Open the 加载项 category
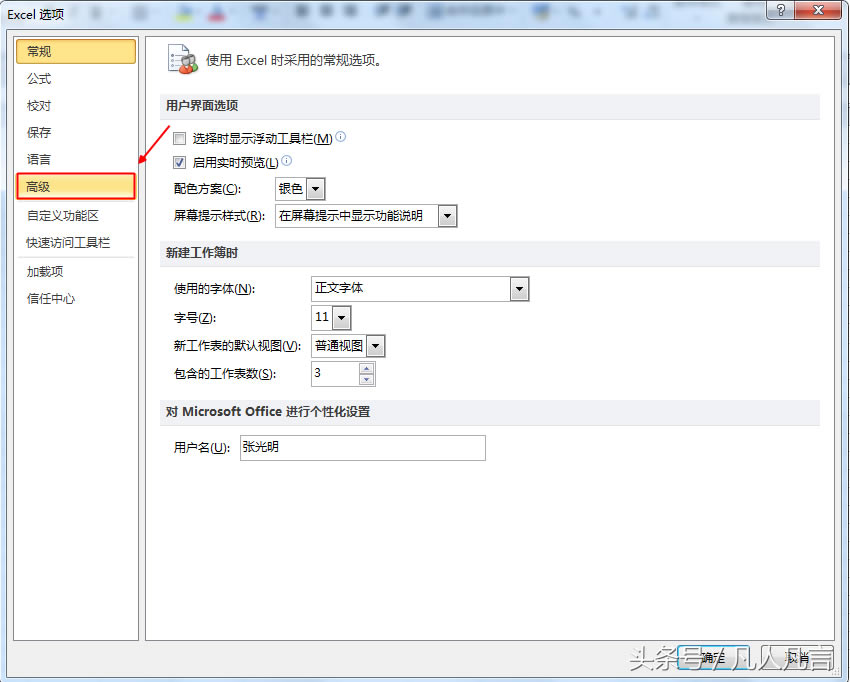This screenshot has height=682, width=850. pyautogui.click(x=76, y=271)
